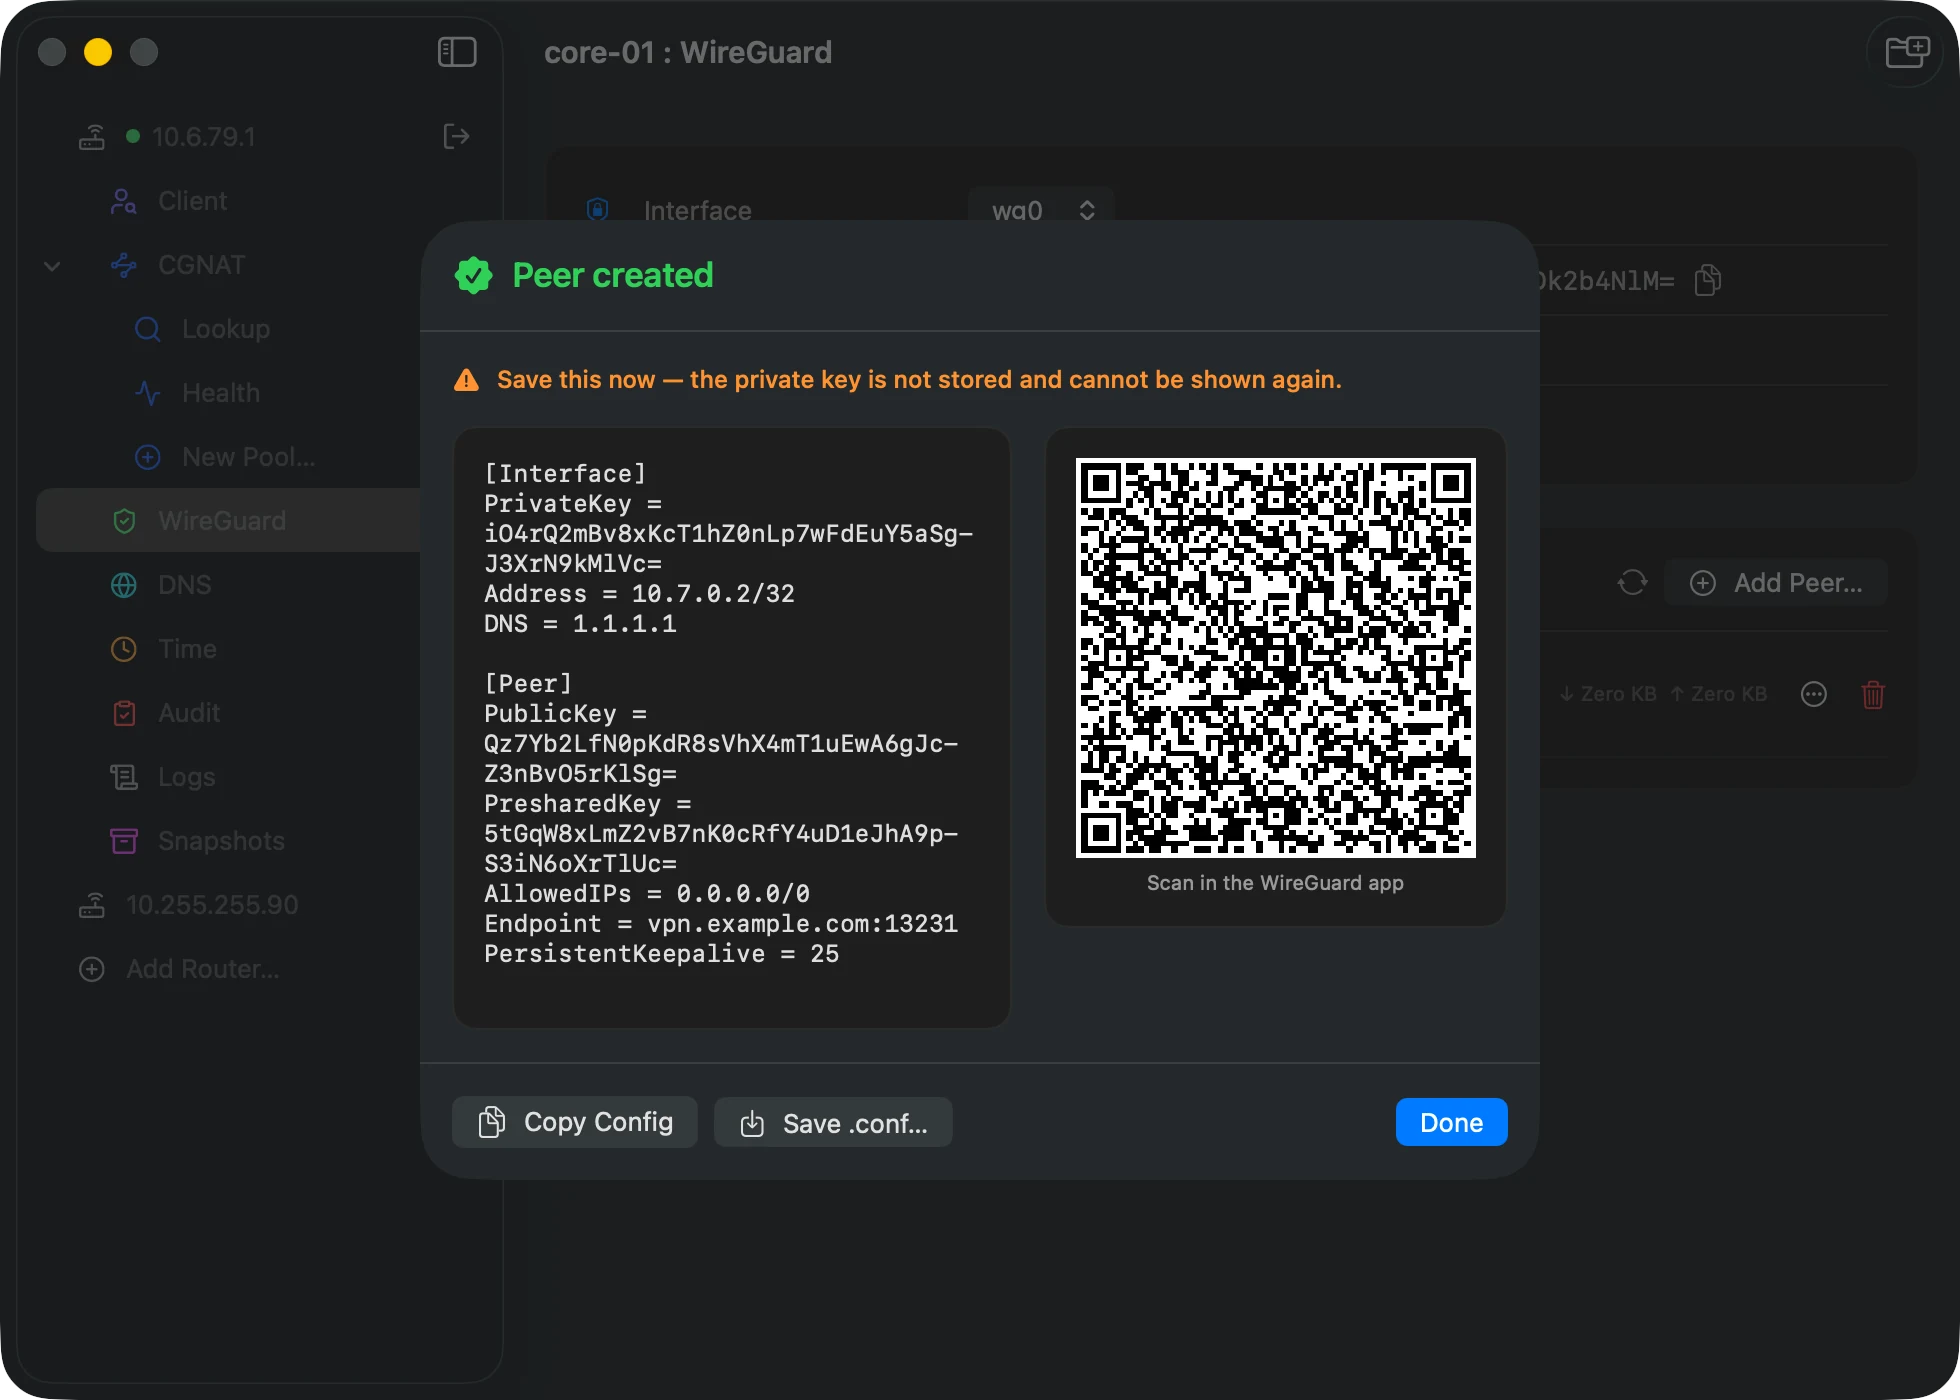Save the .conf file

coord(833,1122)
